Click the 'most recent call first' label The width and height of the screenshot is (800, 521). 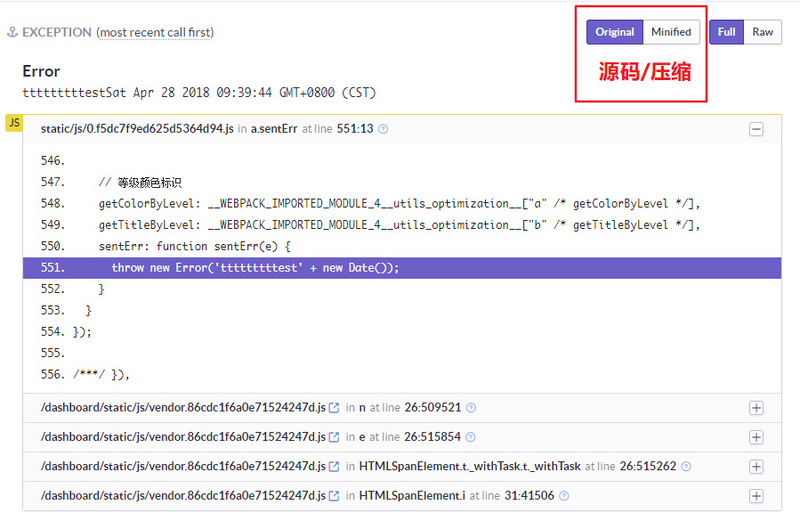[156, 33]
